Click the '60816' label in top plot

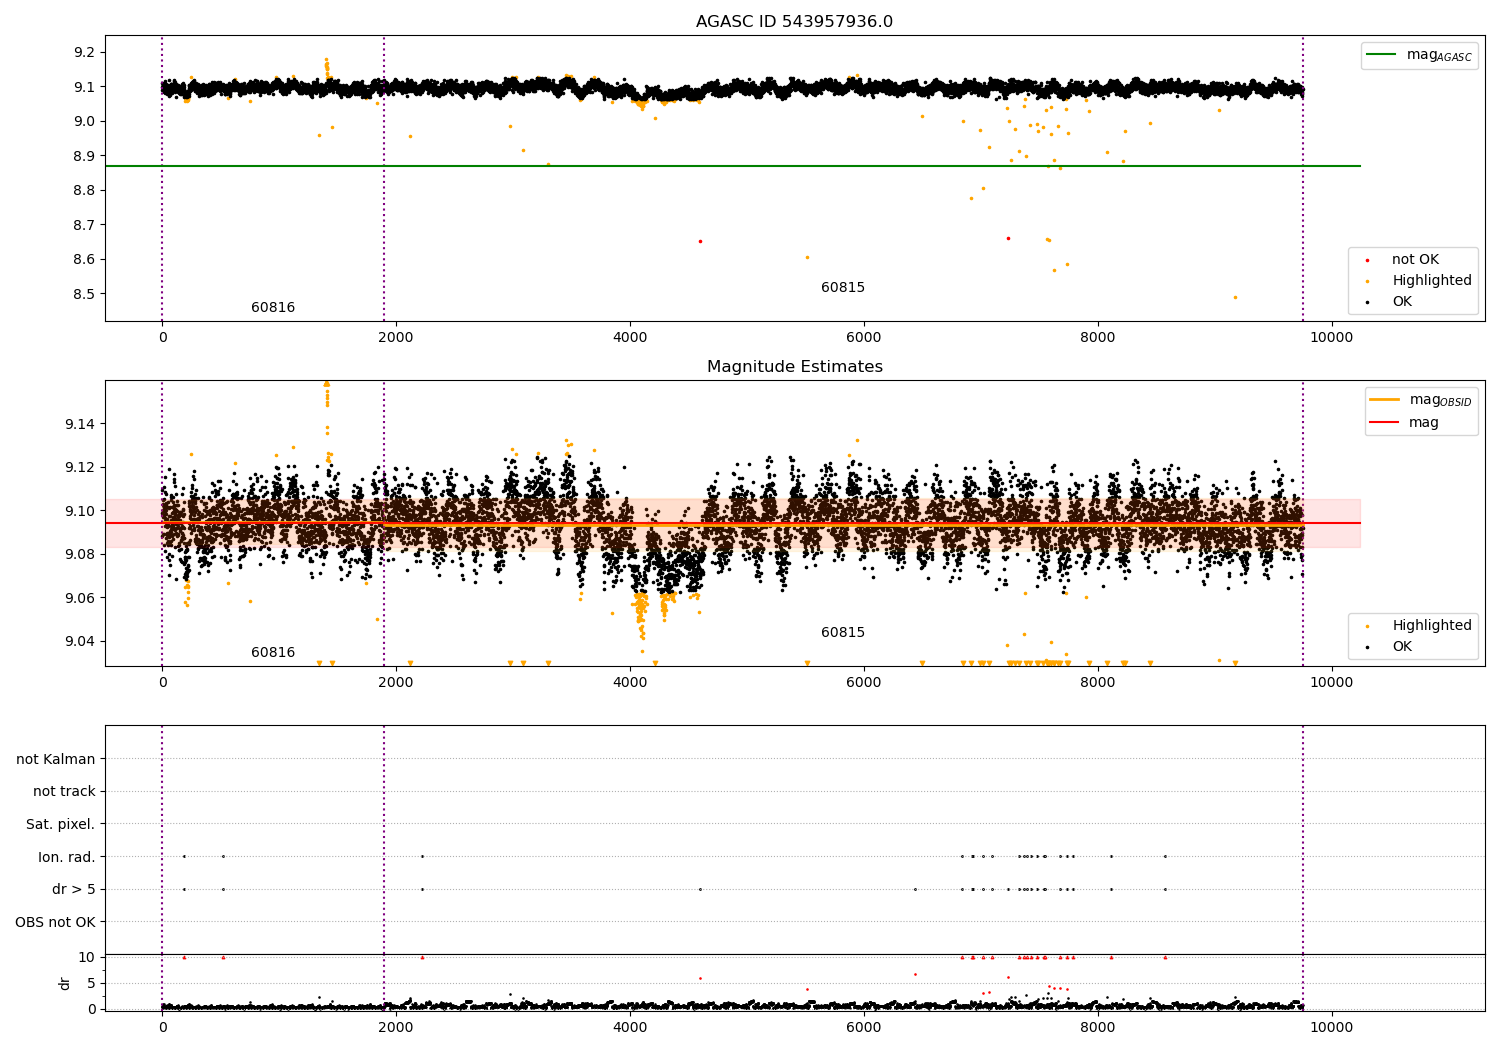(x=273, y=308)
